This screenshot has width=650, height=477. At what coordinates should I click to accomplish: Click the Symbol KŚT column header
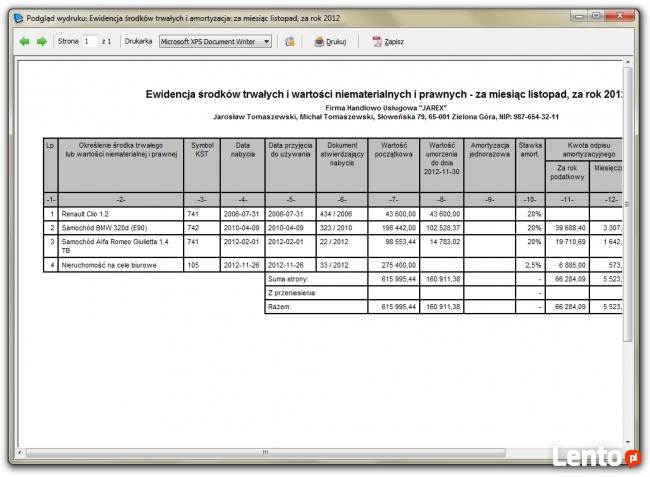[202, 165]
